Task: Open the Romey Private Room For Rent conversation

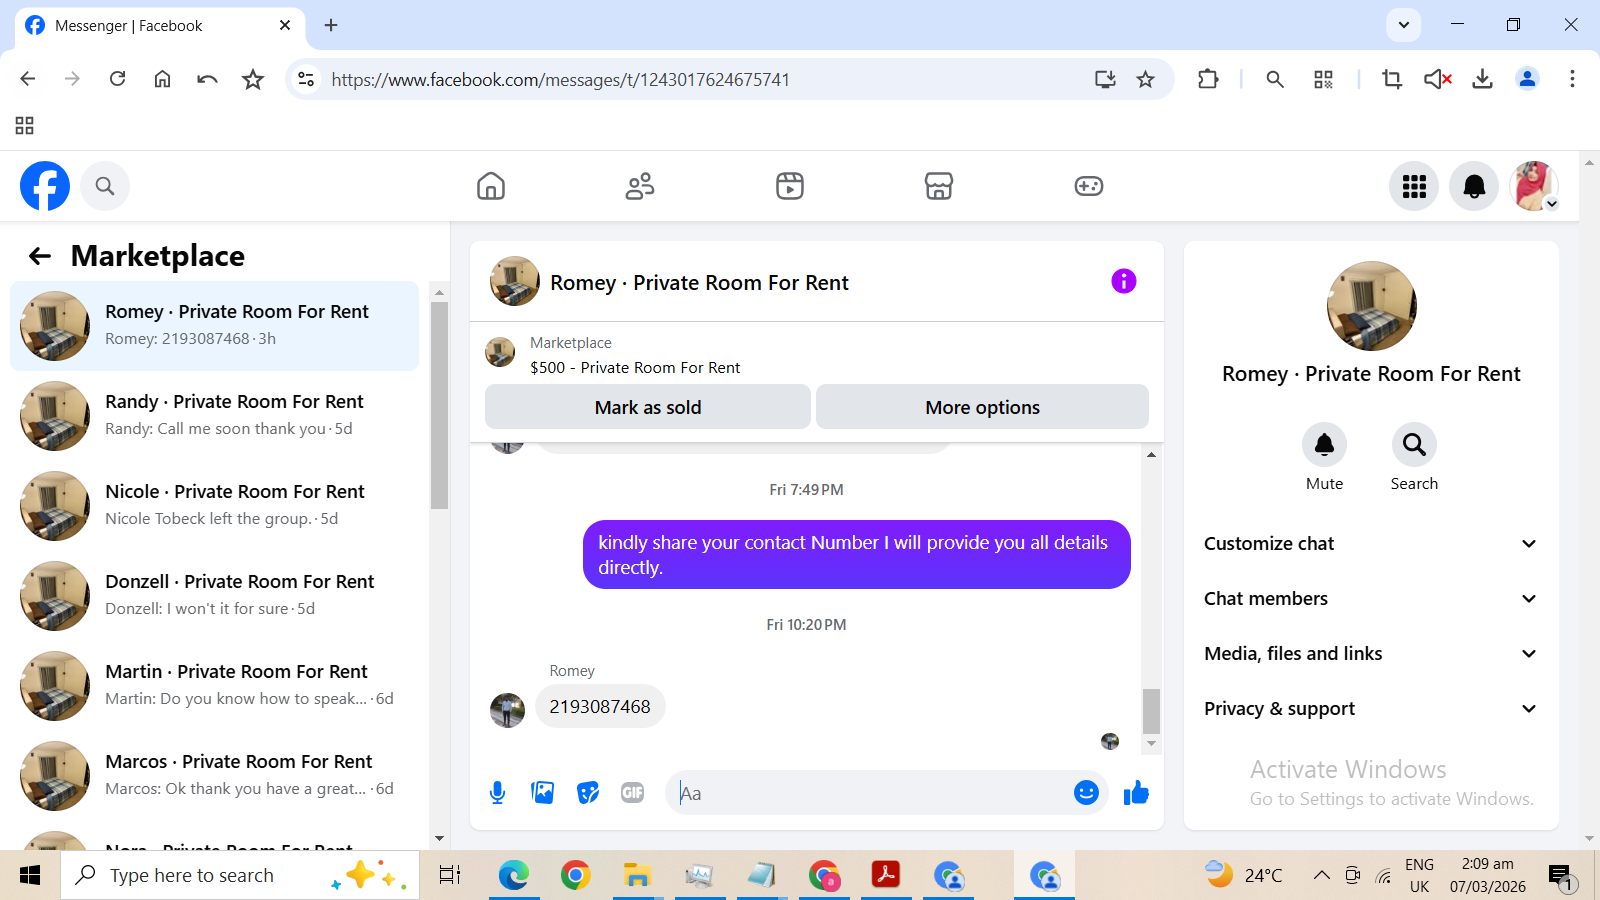Action: (x=215, y=326)
